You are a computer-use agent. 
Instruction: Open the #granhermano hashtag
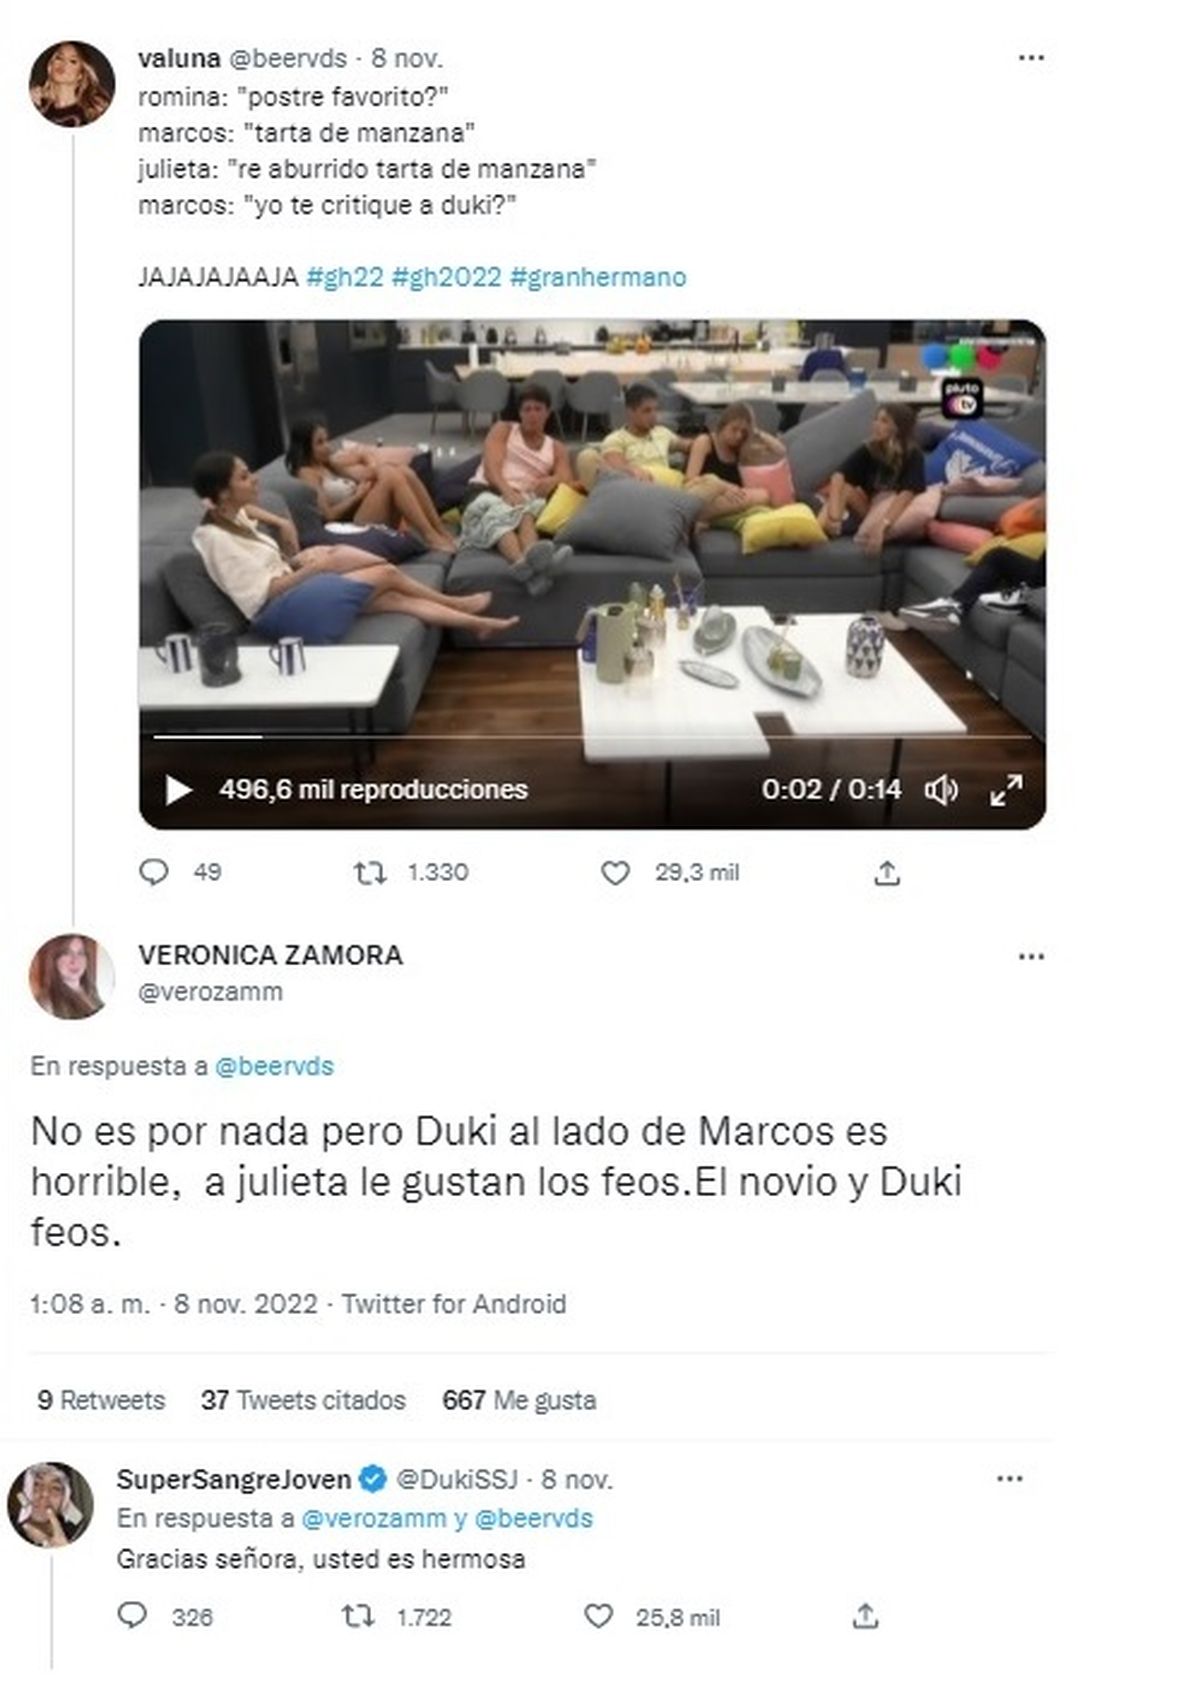pyautogui.click(x=598, y=277)
